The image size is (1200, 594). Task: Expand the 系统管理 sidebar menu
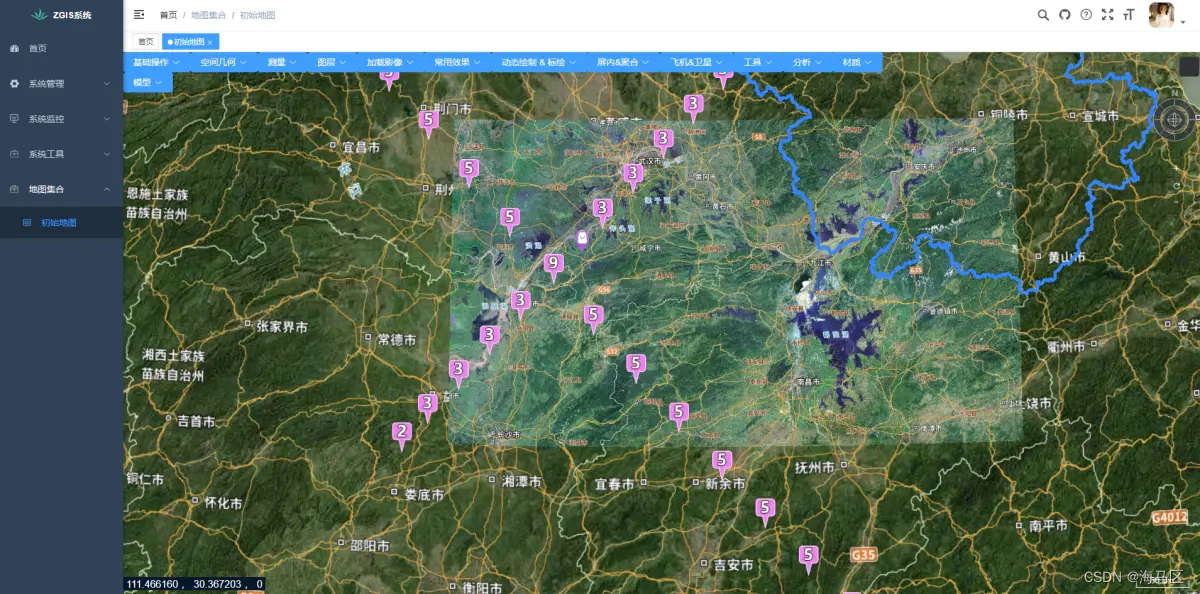click(62, 84)
